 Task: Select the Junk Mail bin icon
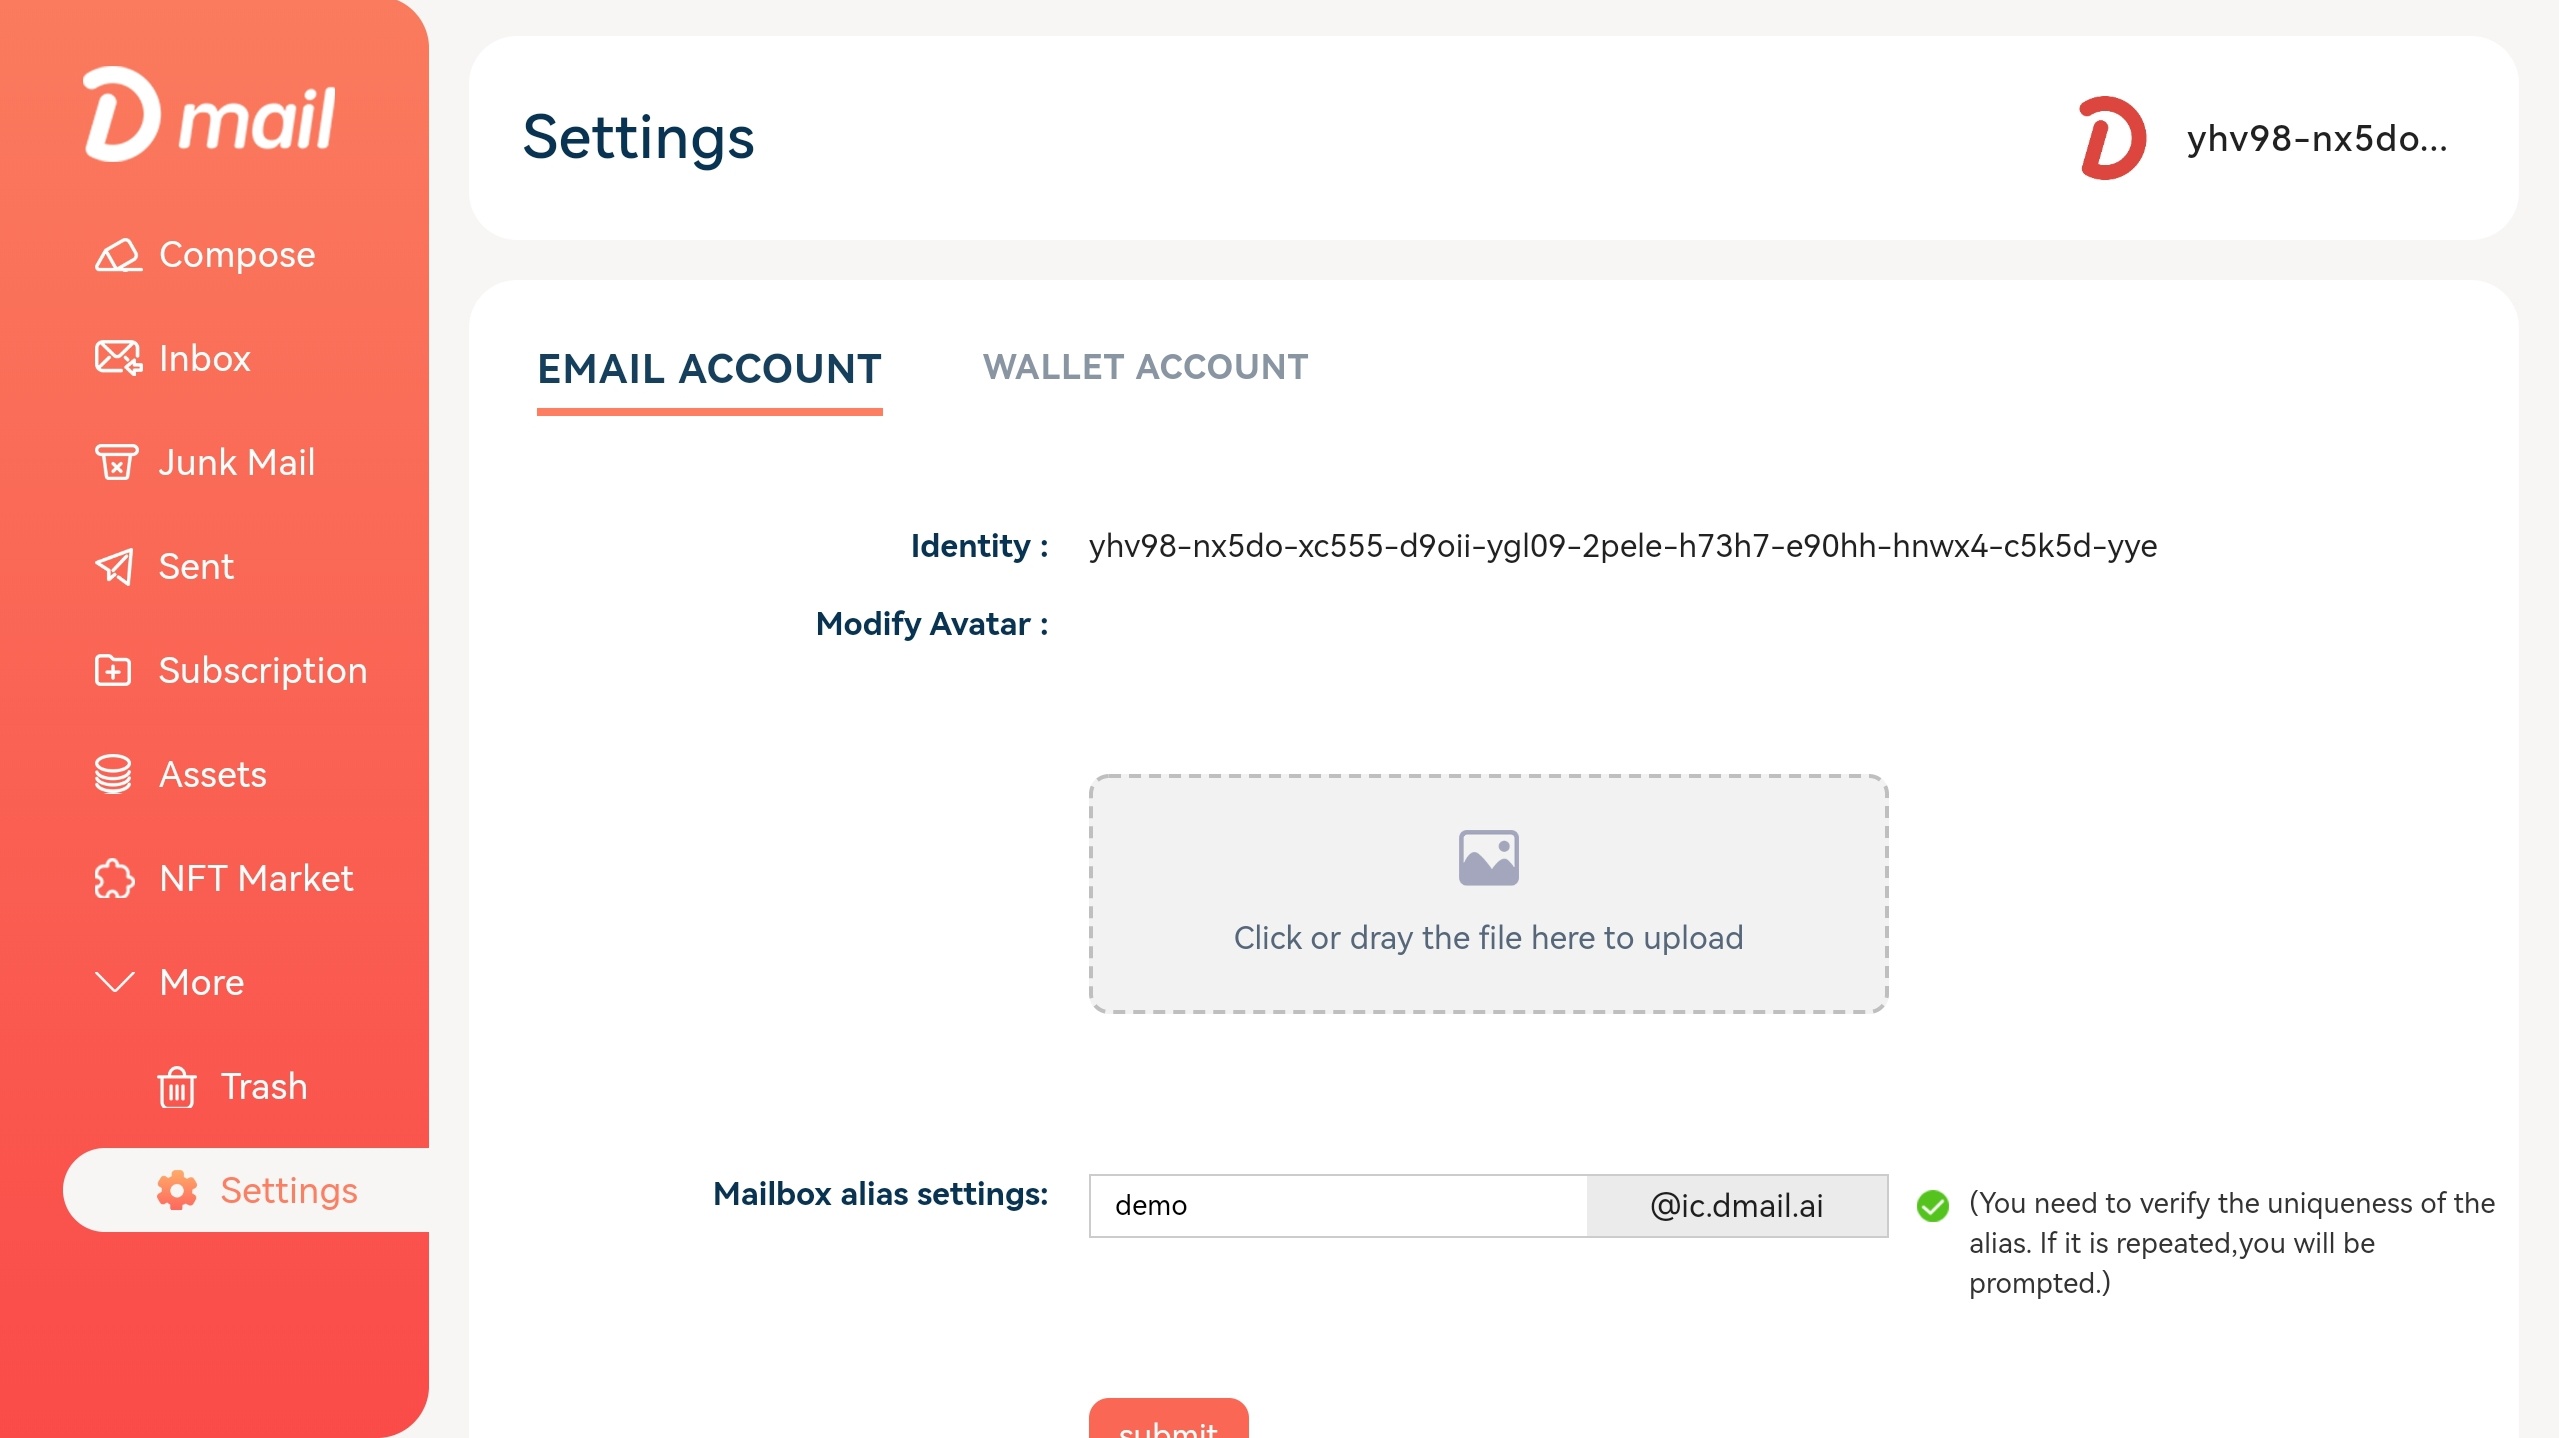[x=116, y=462]
